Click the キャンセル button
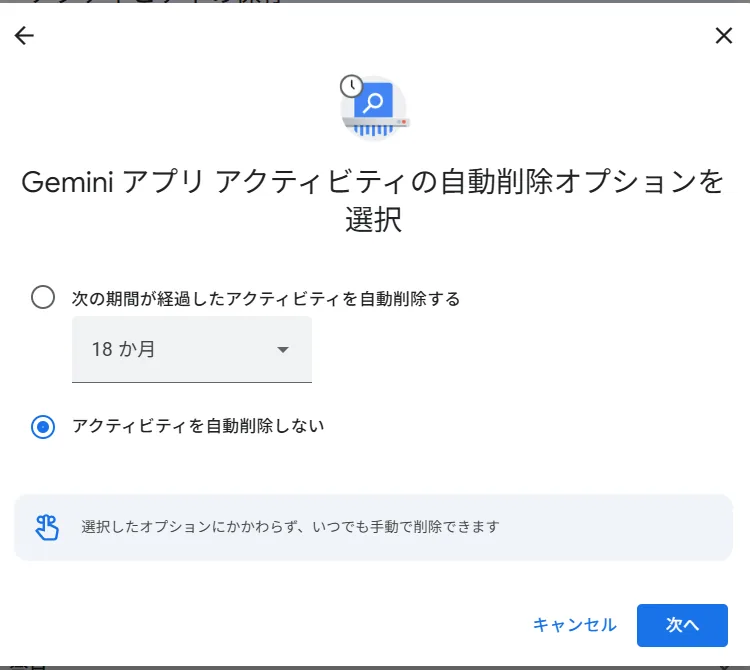 (574, 625)
